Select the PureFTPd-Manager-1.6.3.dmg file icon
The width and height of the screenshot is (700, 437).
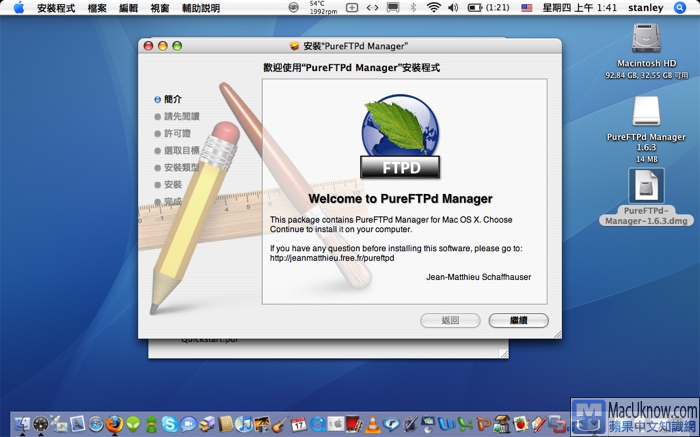[646, 186]
